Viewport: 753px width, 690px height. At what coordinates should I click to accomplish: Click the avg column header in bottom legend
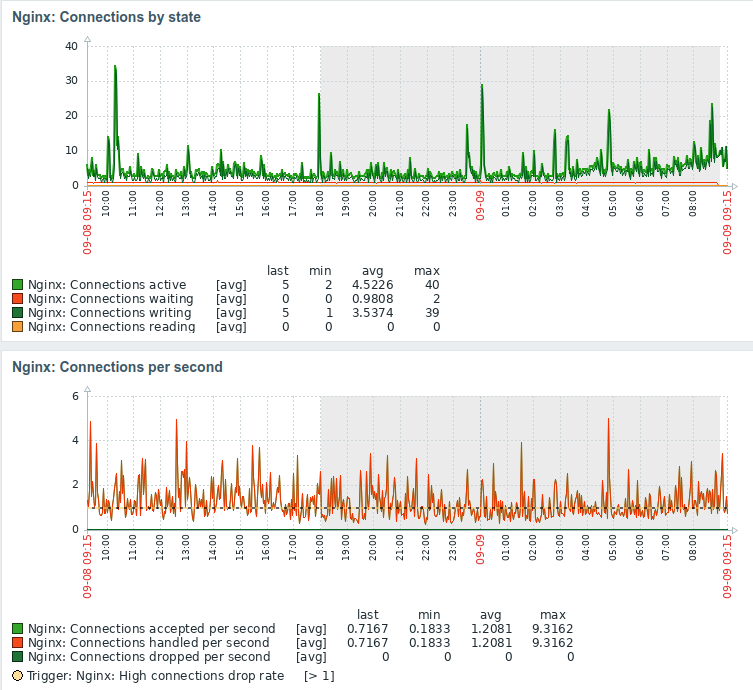[491, 615]
